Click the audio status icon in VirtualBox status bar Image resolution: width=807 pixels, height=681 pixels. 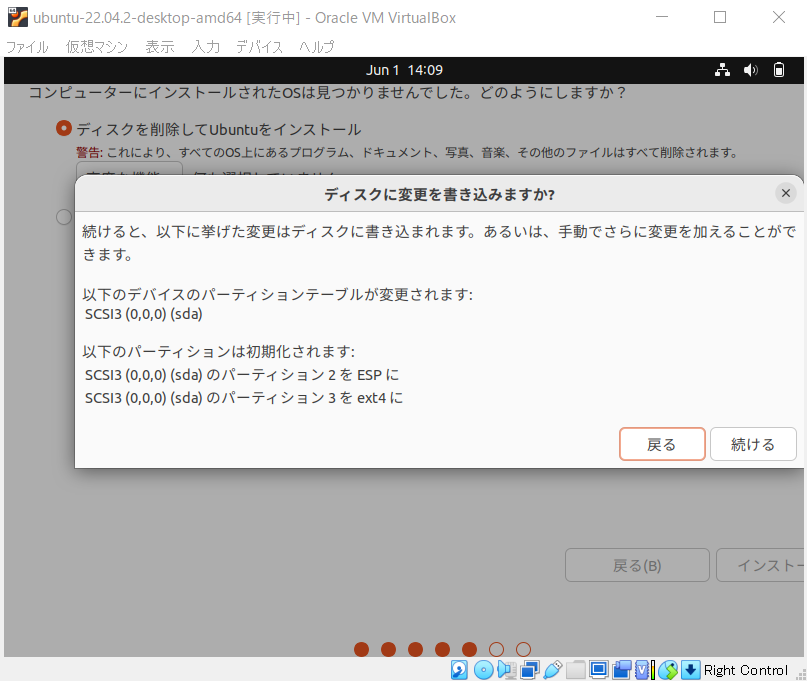(505, 669)
